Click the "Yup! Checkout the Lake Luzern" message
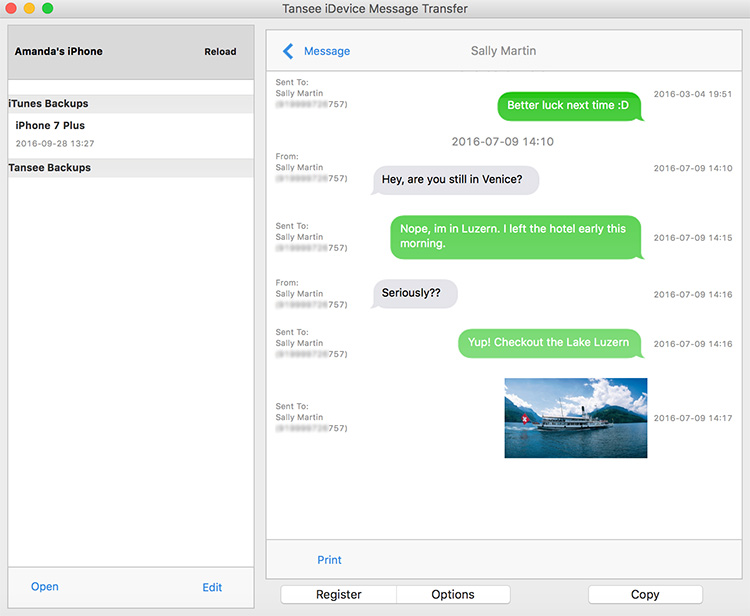 (549, 343)
